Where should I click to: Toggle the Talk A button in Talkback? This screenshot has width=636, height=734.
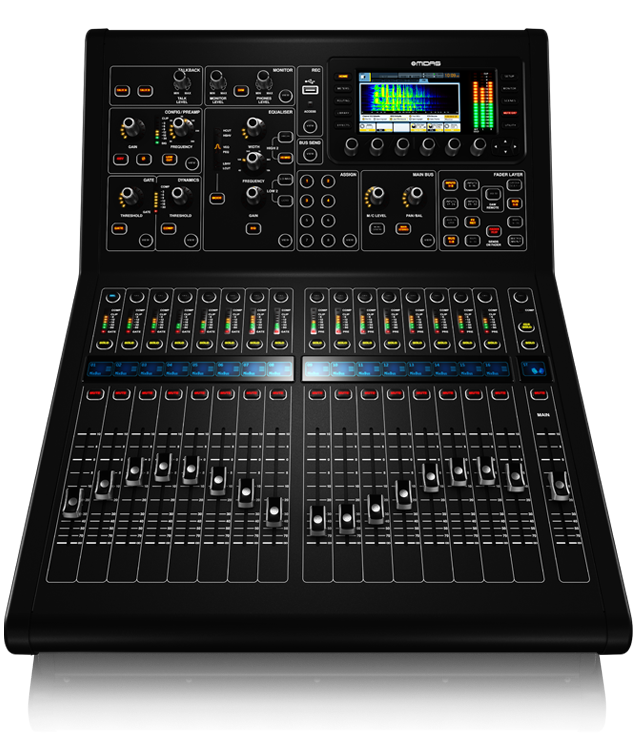point(123,90)
